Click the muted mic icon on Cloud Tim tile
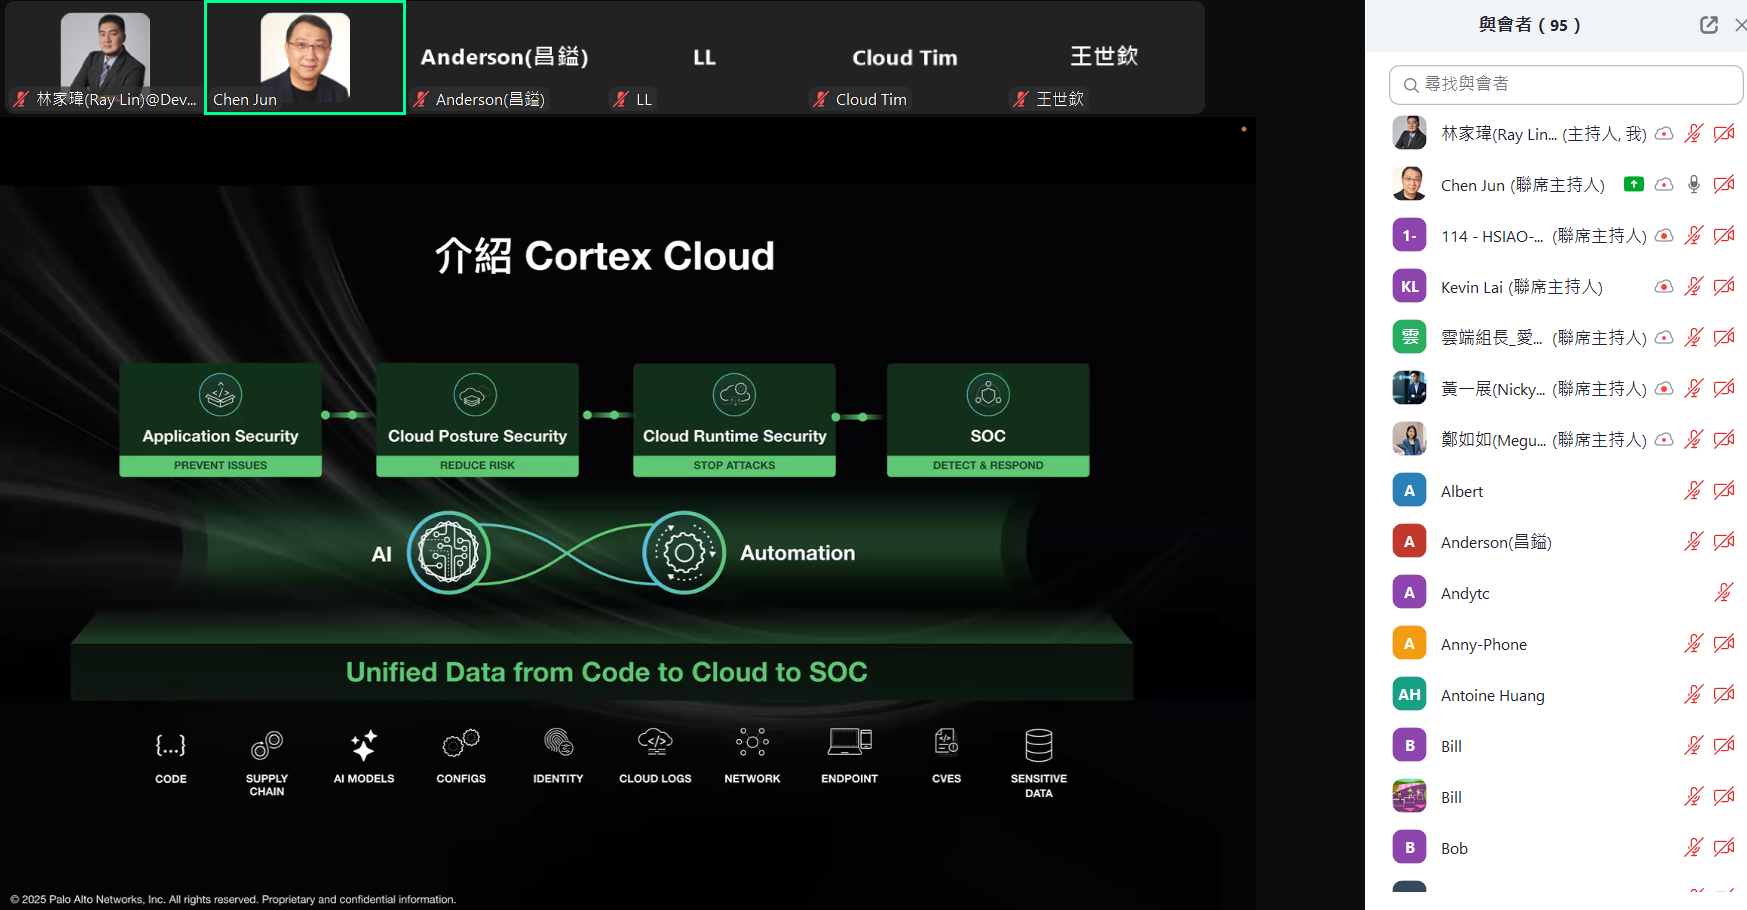This screenshot has height=910, width=1747. [821, 99]
